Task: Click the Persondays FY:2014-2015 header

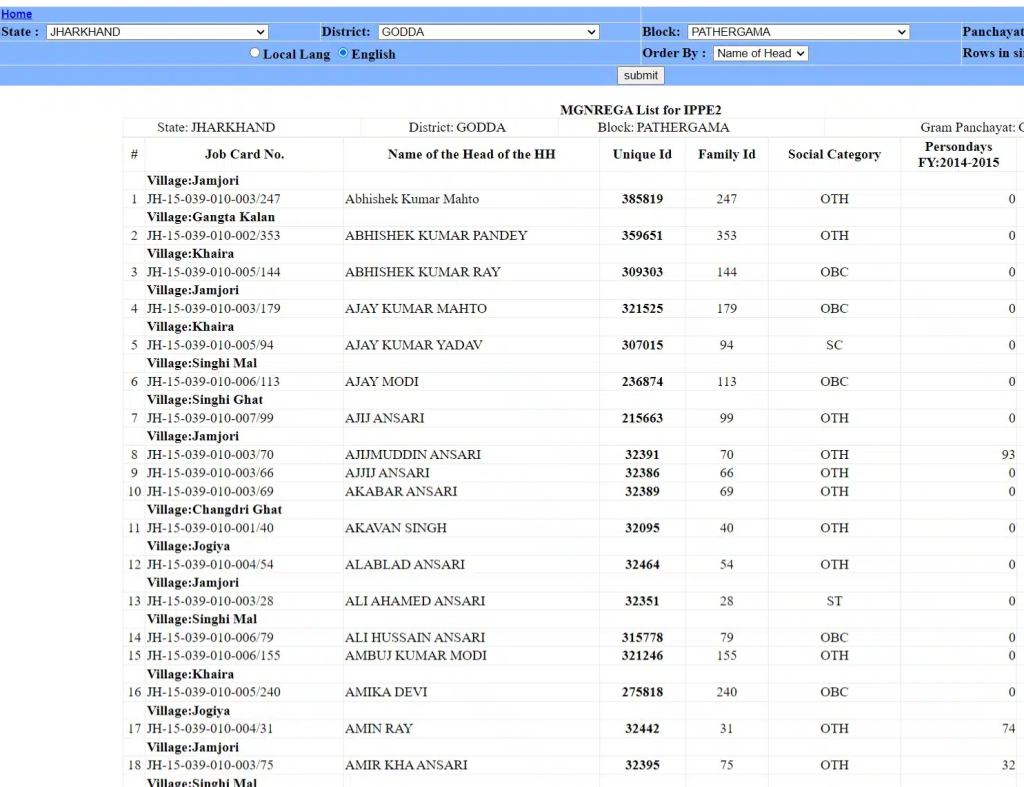Action: [x=959, y=155]
